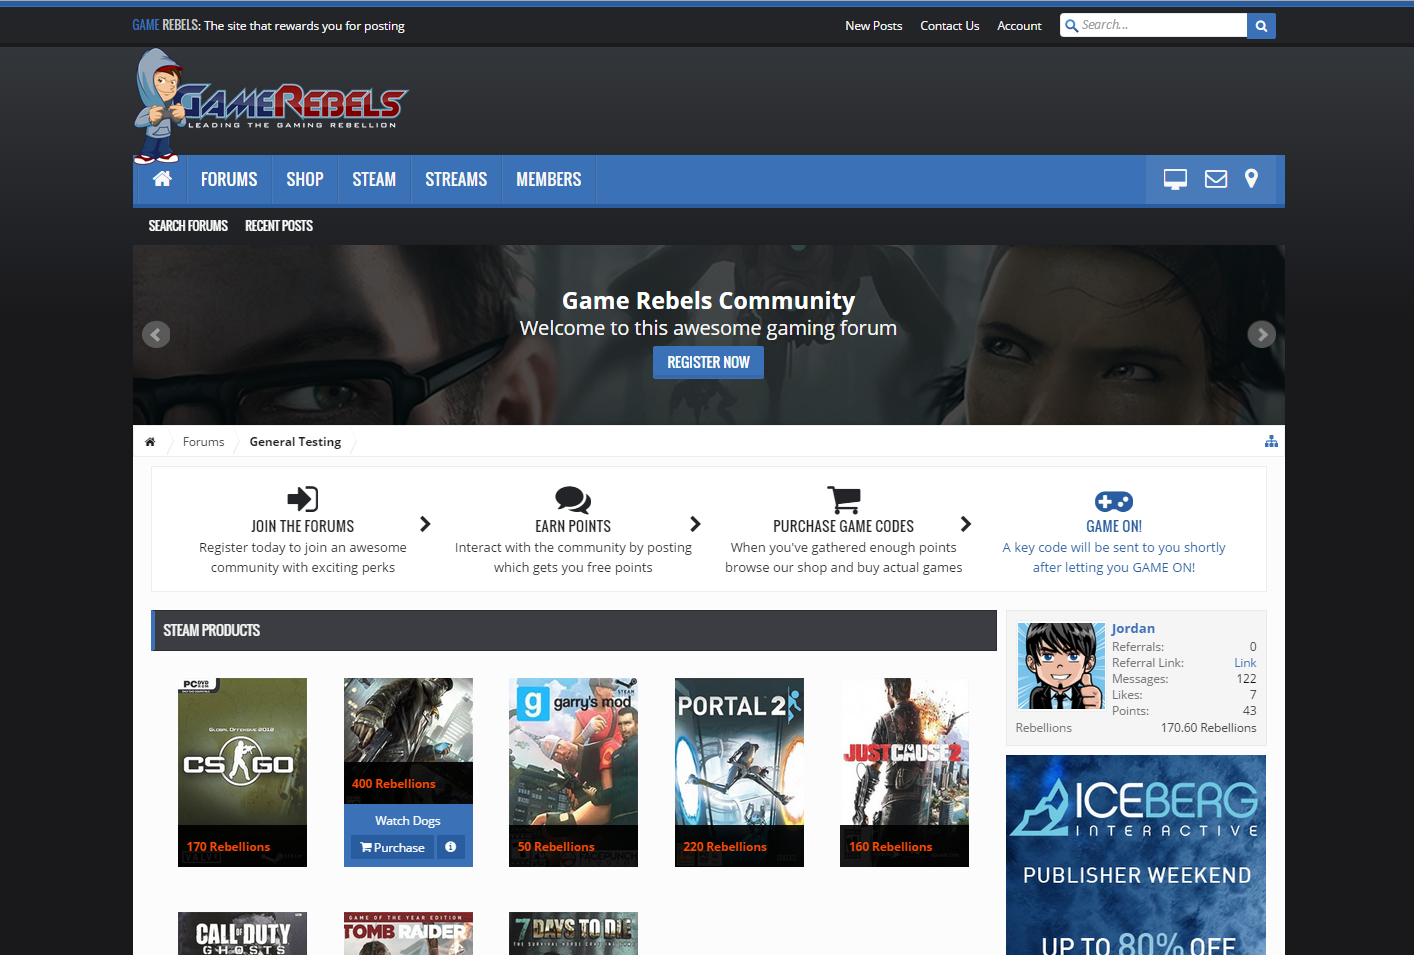The height and width of the screenshot is (955, 1414).
Task: Advance slider with right arrow
Action: click(1262, 334)
